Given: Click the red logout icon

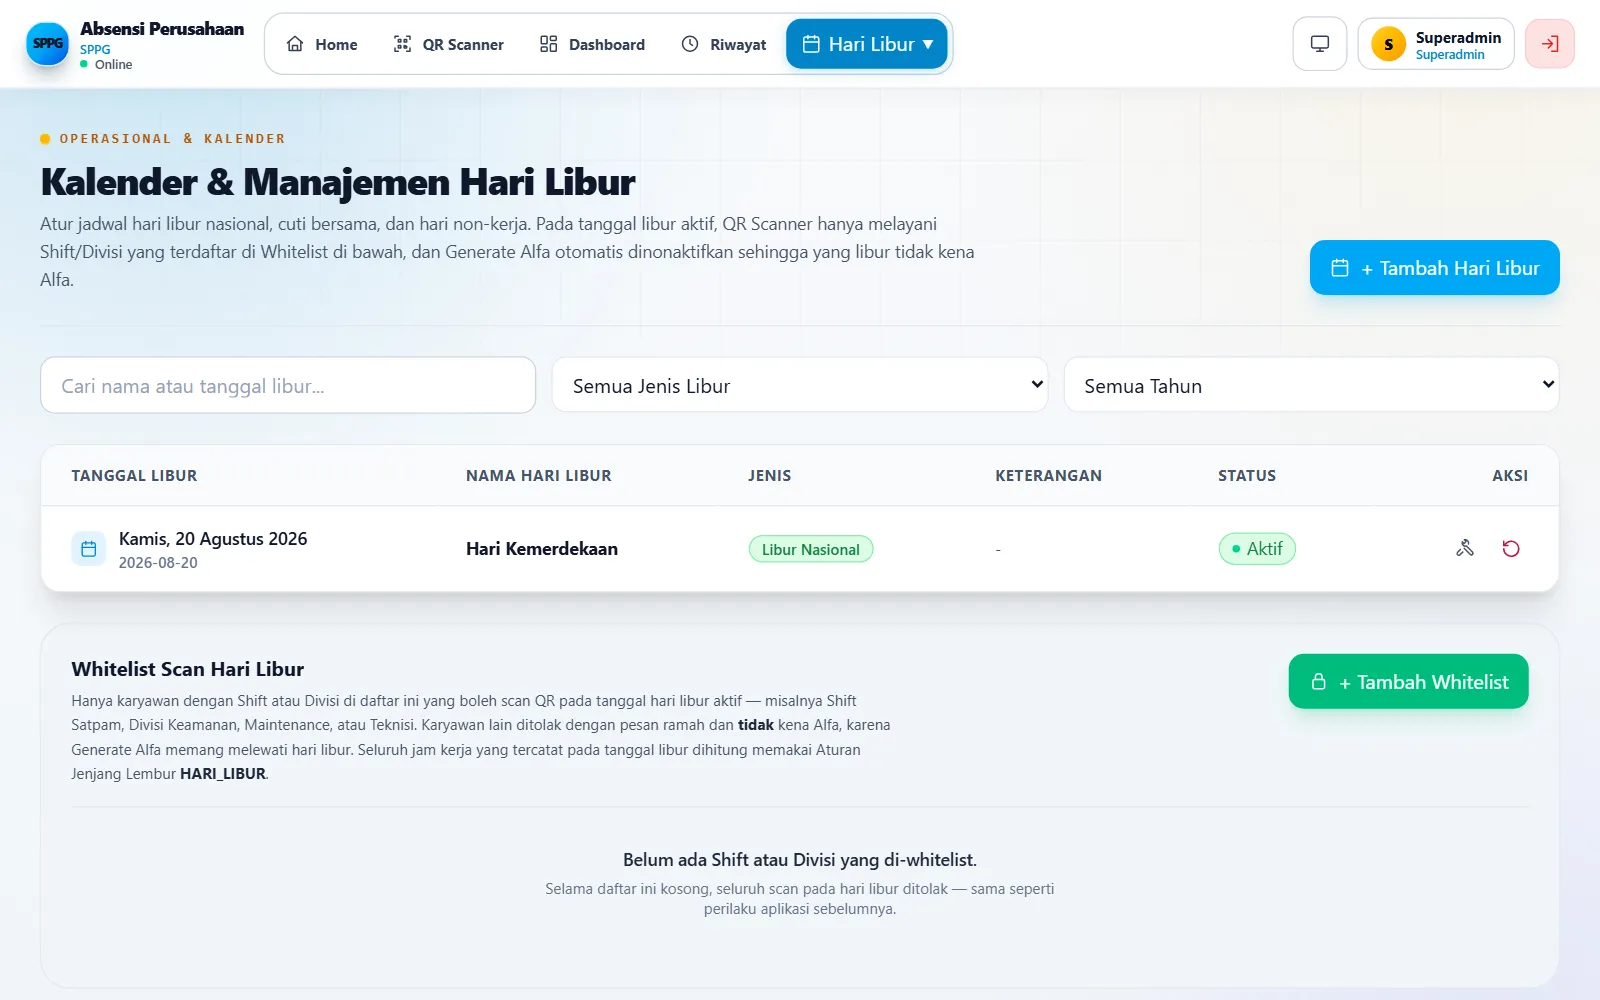Looking at the screenshot, I should pos(1550,44).
